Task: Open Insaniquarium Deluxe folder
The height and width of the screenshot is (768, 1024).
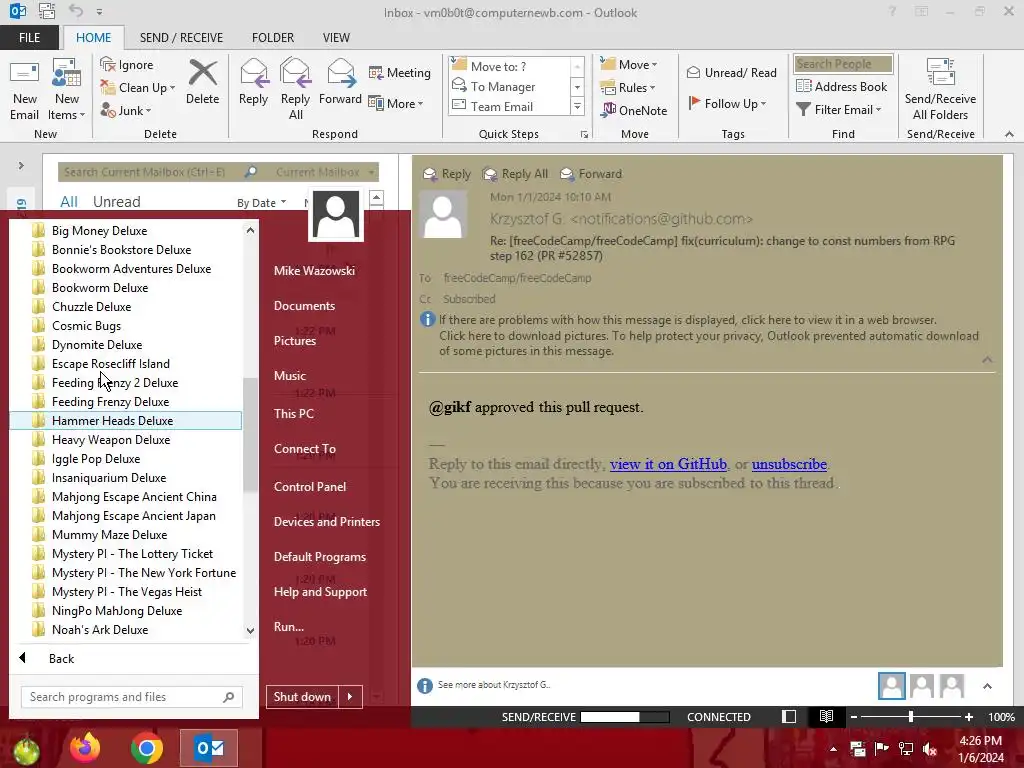Action: (125, 477)
